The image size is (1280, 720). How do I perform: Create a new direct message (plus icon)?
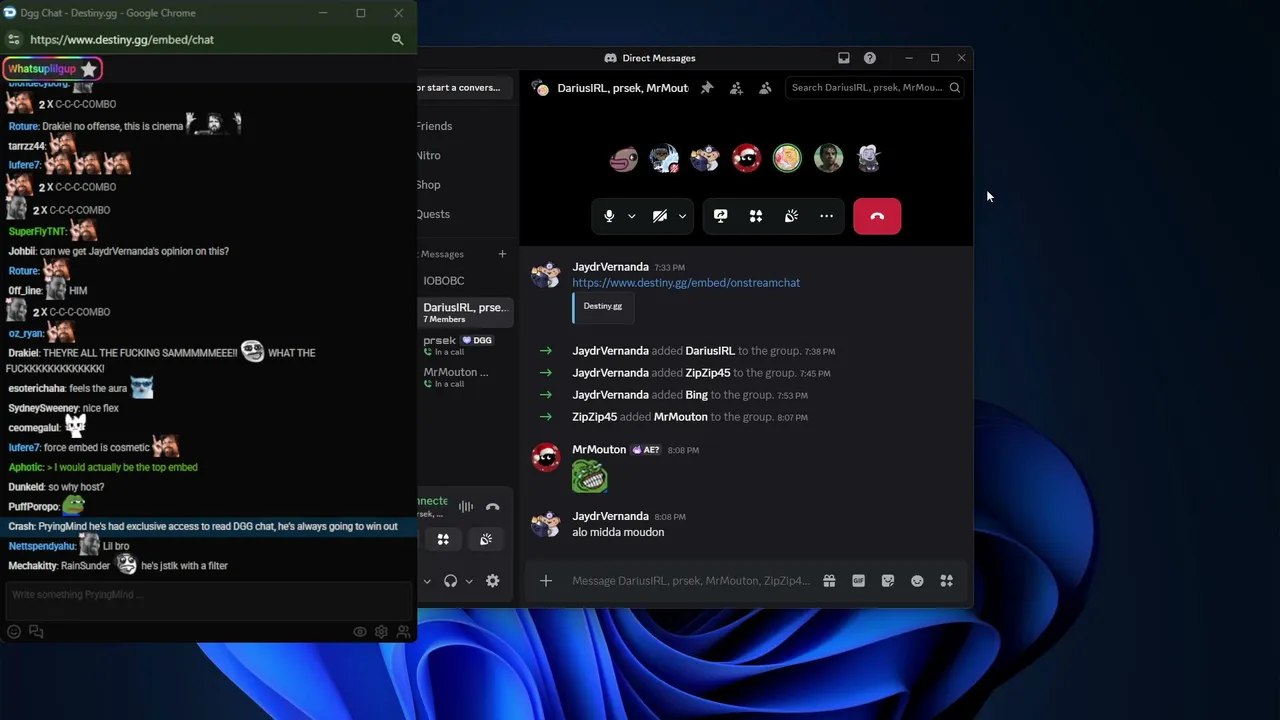point(502,254)
